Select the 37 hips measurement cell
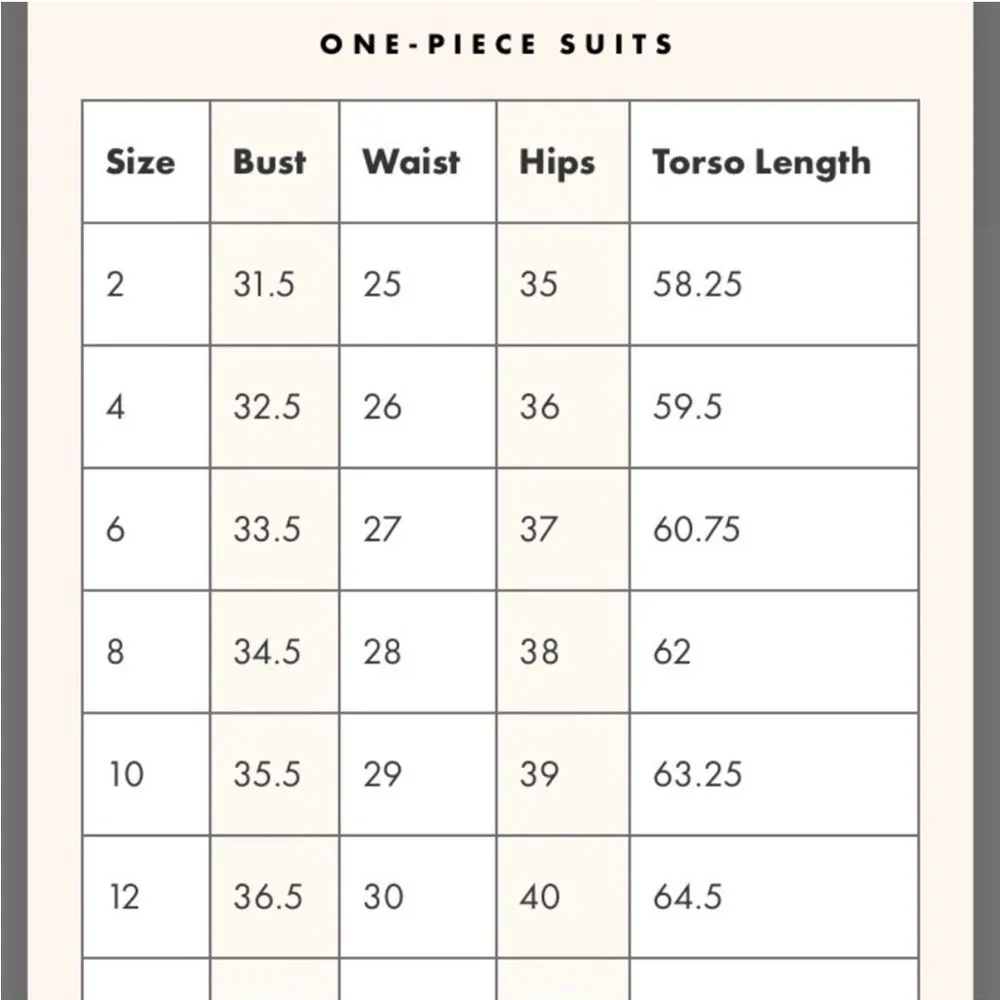Screen dimensions: 1000x1000 pos(538,530)
